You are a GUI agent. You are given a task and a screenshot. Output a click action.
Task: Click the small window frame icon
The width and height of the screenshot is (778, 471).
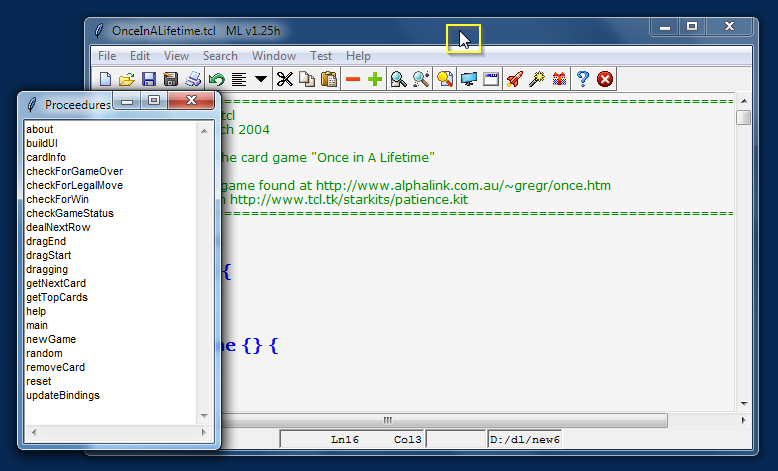(x=491, y=79)
